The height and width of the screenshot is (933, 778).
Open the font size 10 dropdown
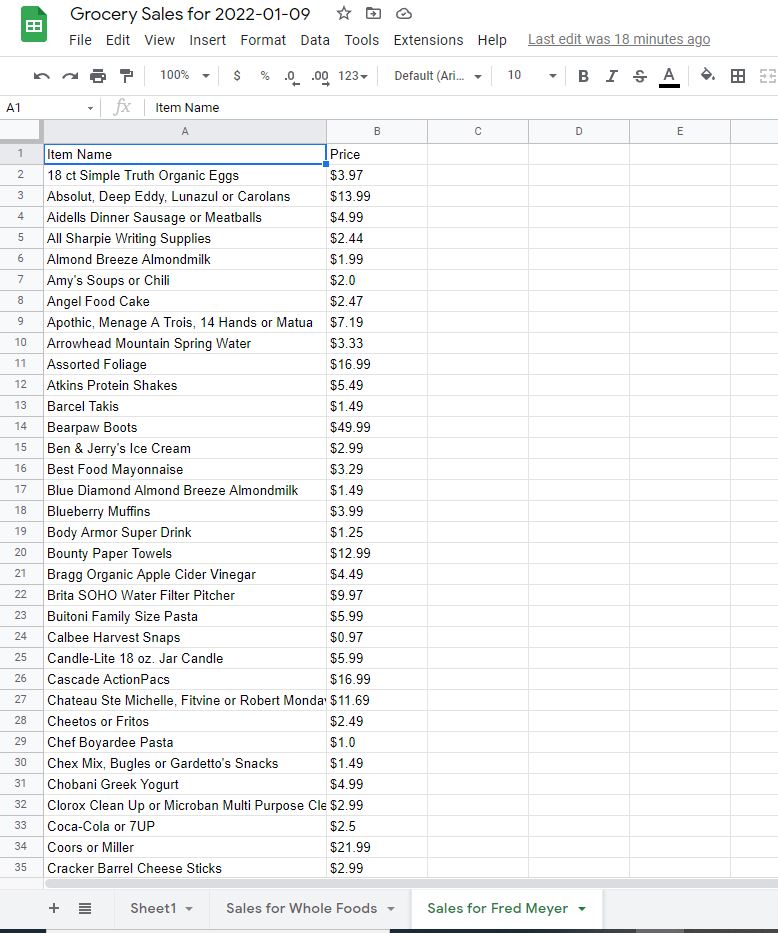point(531,76)
